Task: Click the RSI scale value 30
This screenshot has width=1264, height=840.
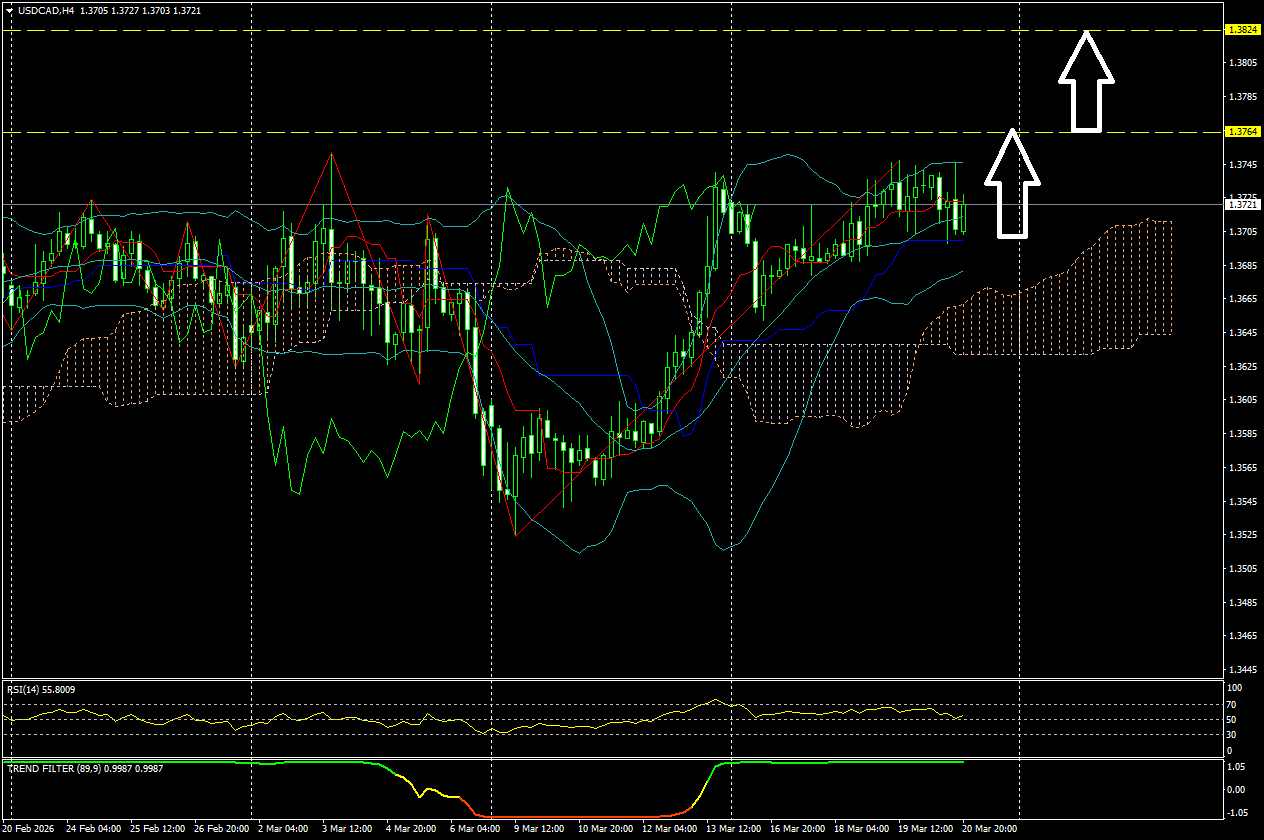Action: coord(1234,735)
